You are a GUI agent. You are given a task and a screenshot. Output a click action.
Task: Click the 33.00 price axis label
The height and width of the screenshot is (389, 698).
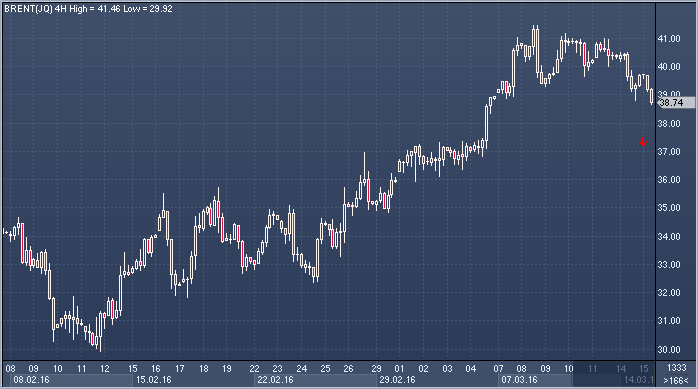[x=669, y=265]
